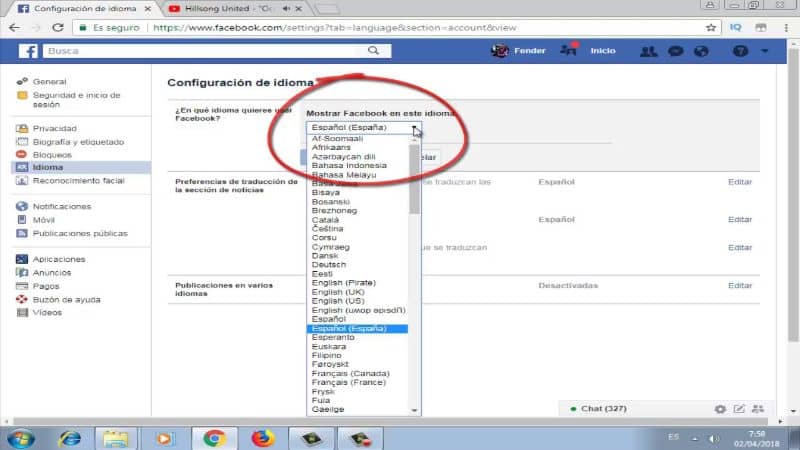Select Català from the language list
This screenshot has width=800, height=450.
click(x=325, y=220)
